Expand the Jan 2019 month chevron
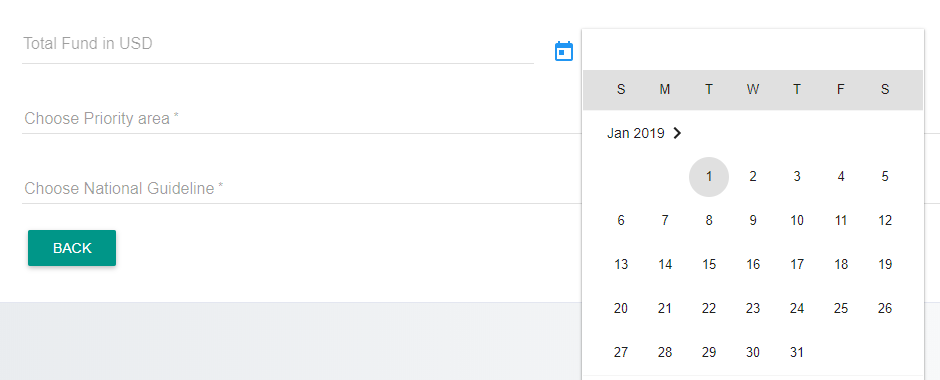 click(x=677, y=133)
